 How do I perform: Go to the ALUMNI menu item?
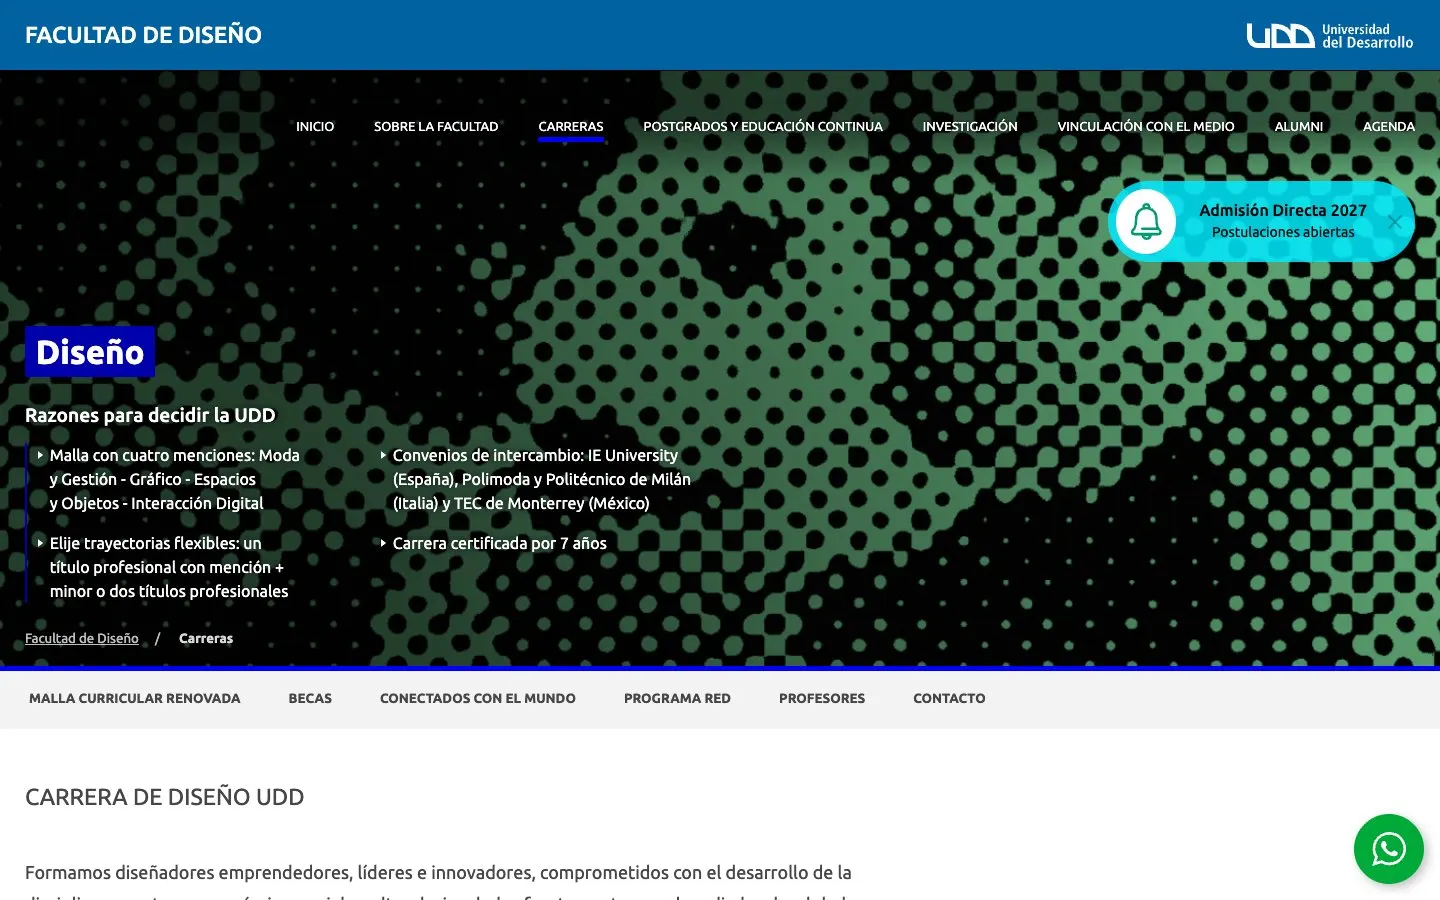(1299, 126)
